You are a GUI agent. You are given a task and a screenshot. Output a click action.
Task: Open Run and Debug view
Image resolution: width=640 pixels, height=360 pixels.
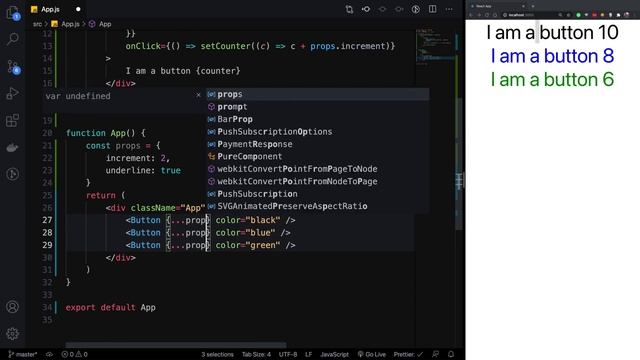(12, 93)
